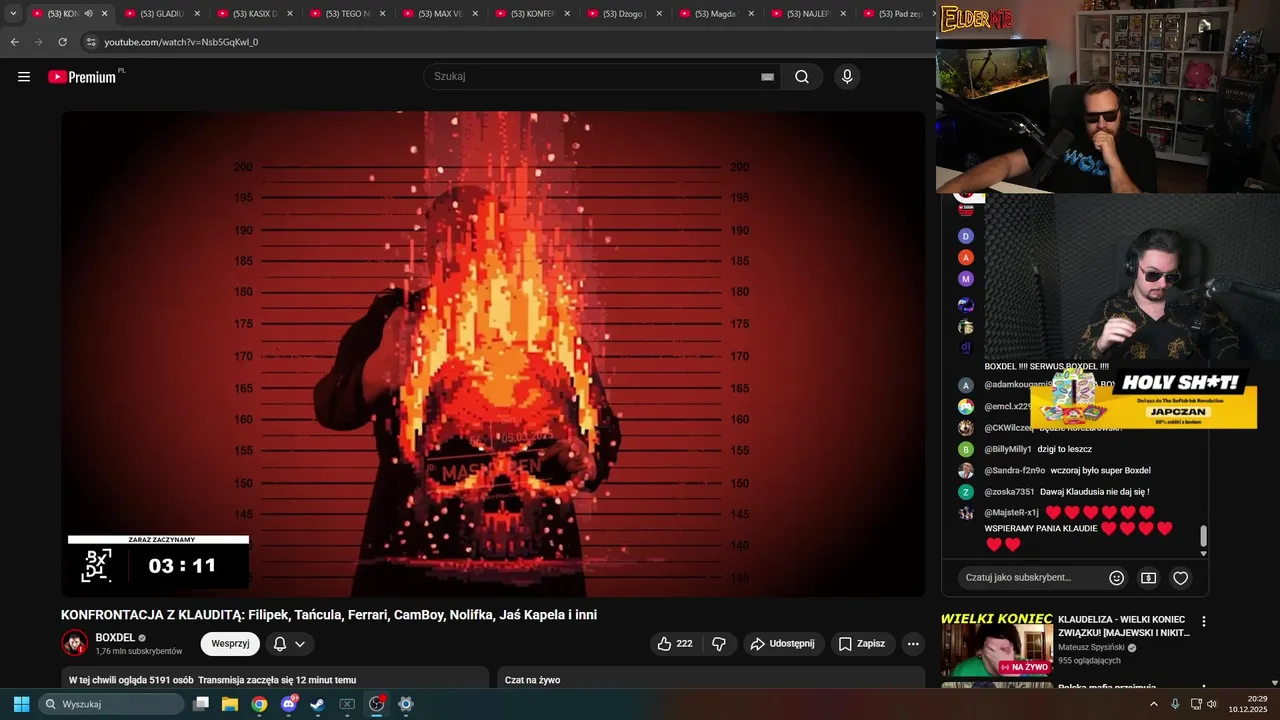1280x720 pixels.
Task: Like the video with thumbs up
Action: (675, 644)
